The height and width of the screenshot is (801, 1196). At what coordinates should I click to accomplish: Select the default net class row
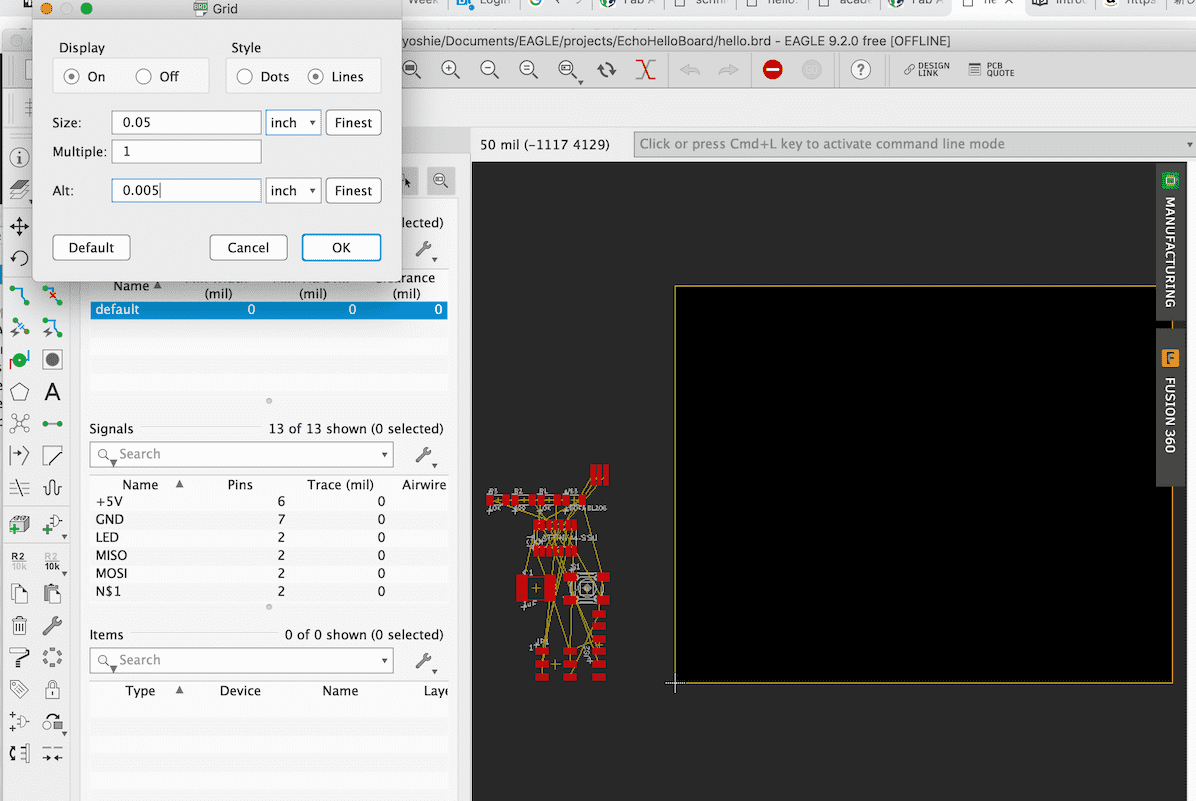(268, 310)
